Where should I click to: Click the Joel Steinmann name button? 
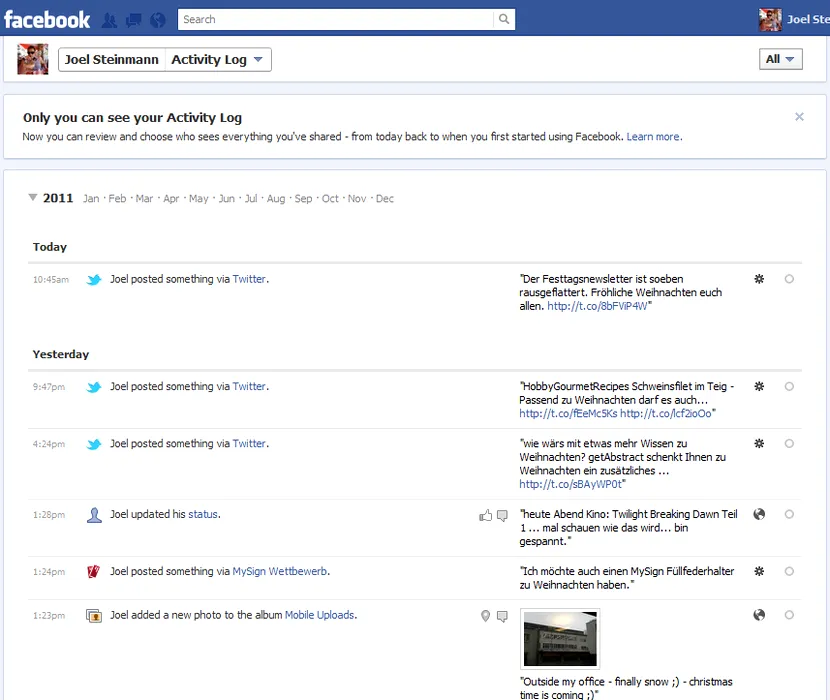click(x=112, y=59)
